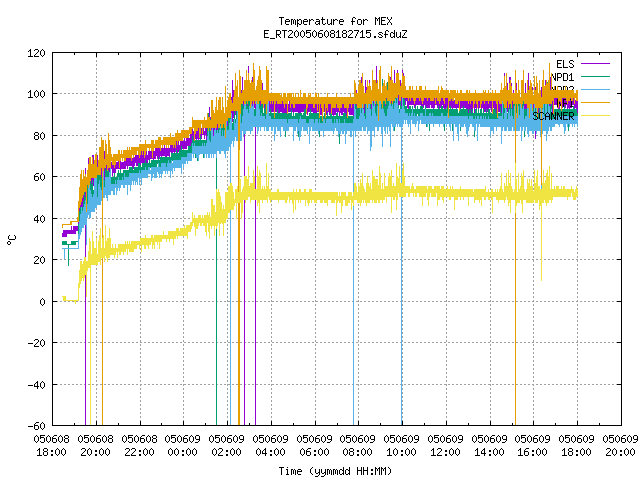Click the 'NPD1' legend label

coord(562,77)
